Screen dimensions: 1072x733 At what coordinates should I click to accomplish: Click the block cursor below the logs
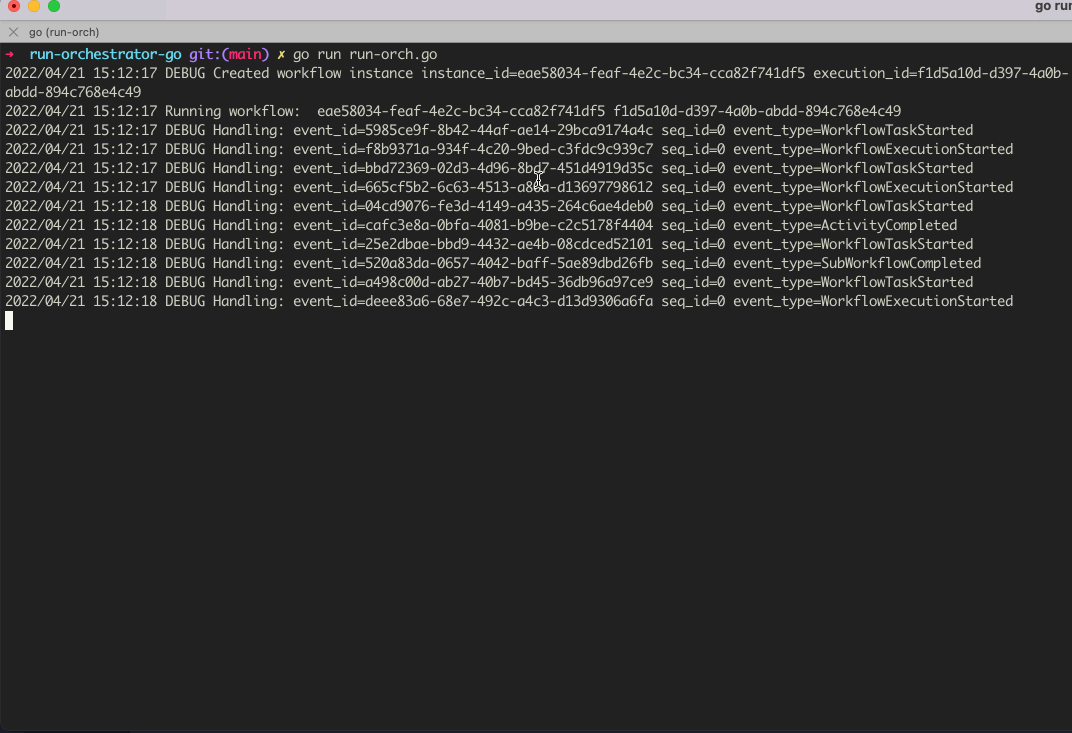point(8,320)
